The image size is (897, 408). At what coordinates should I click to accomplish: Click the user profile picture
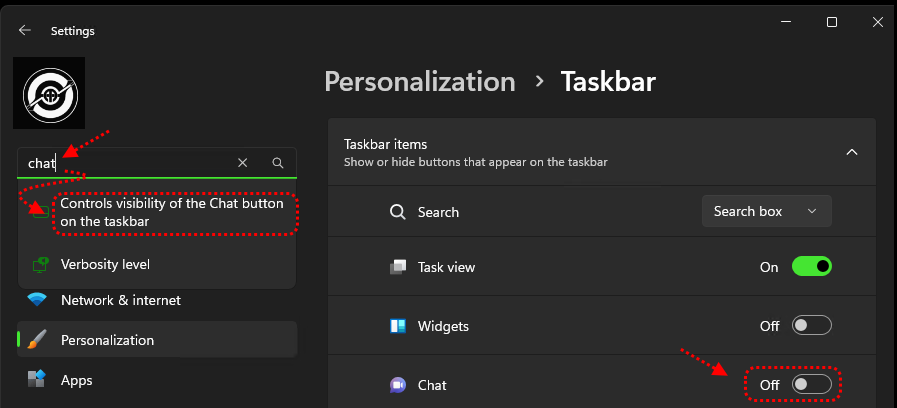point(49,93)
